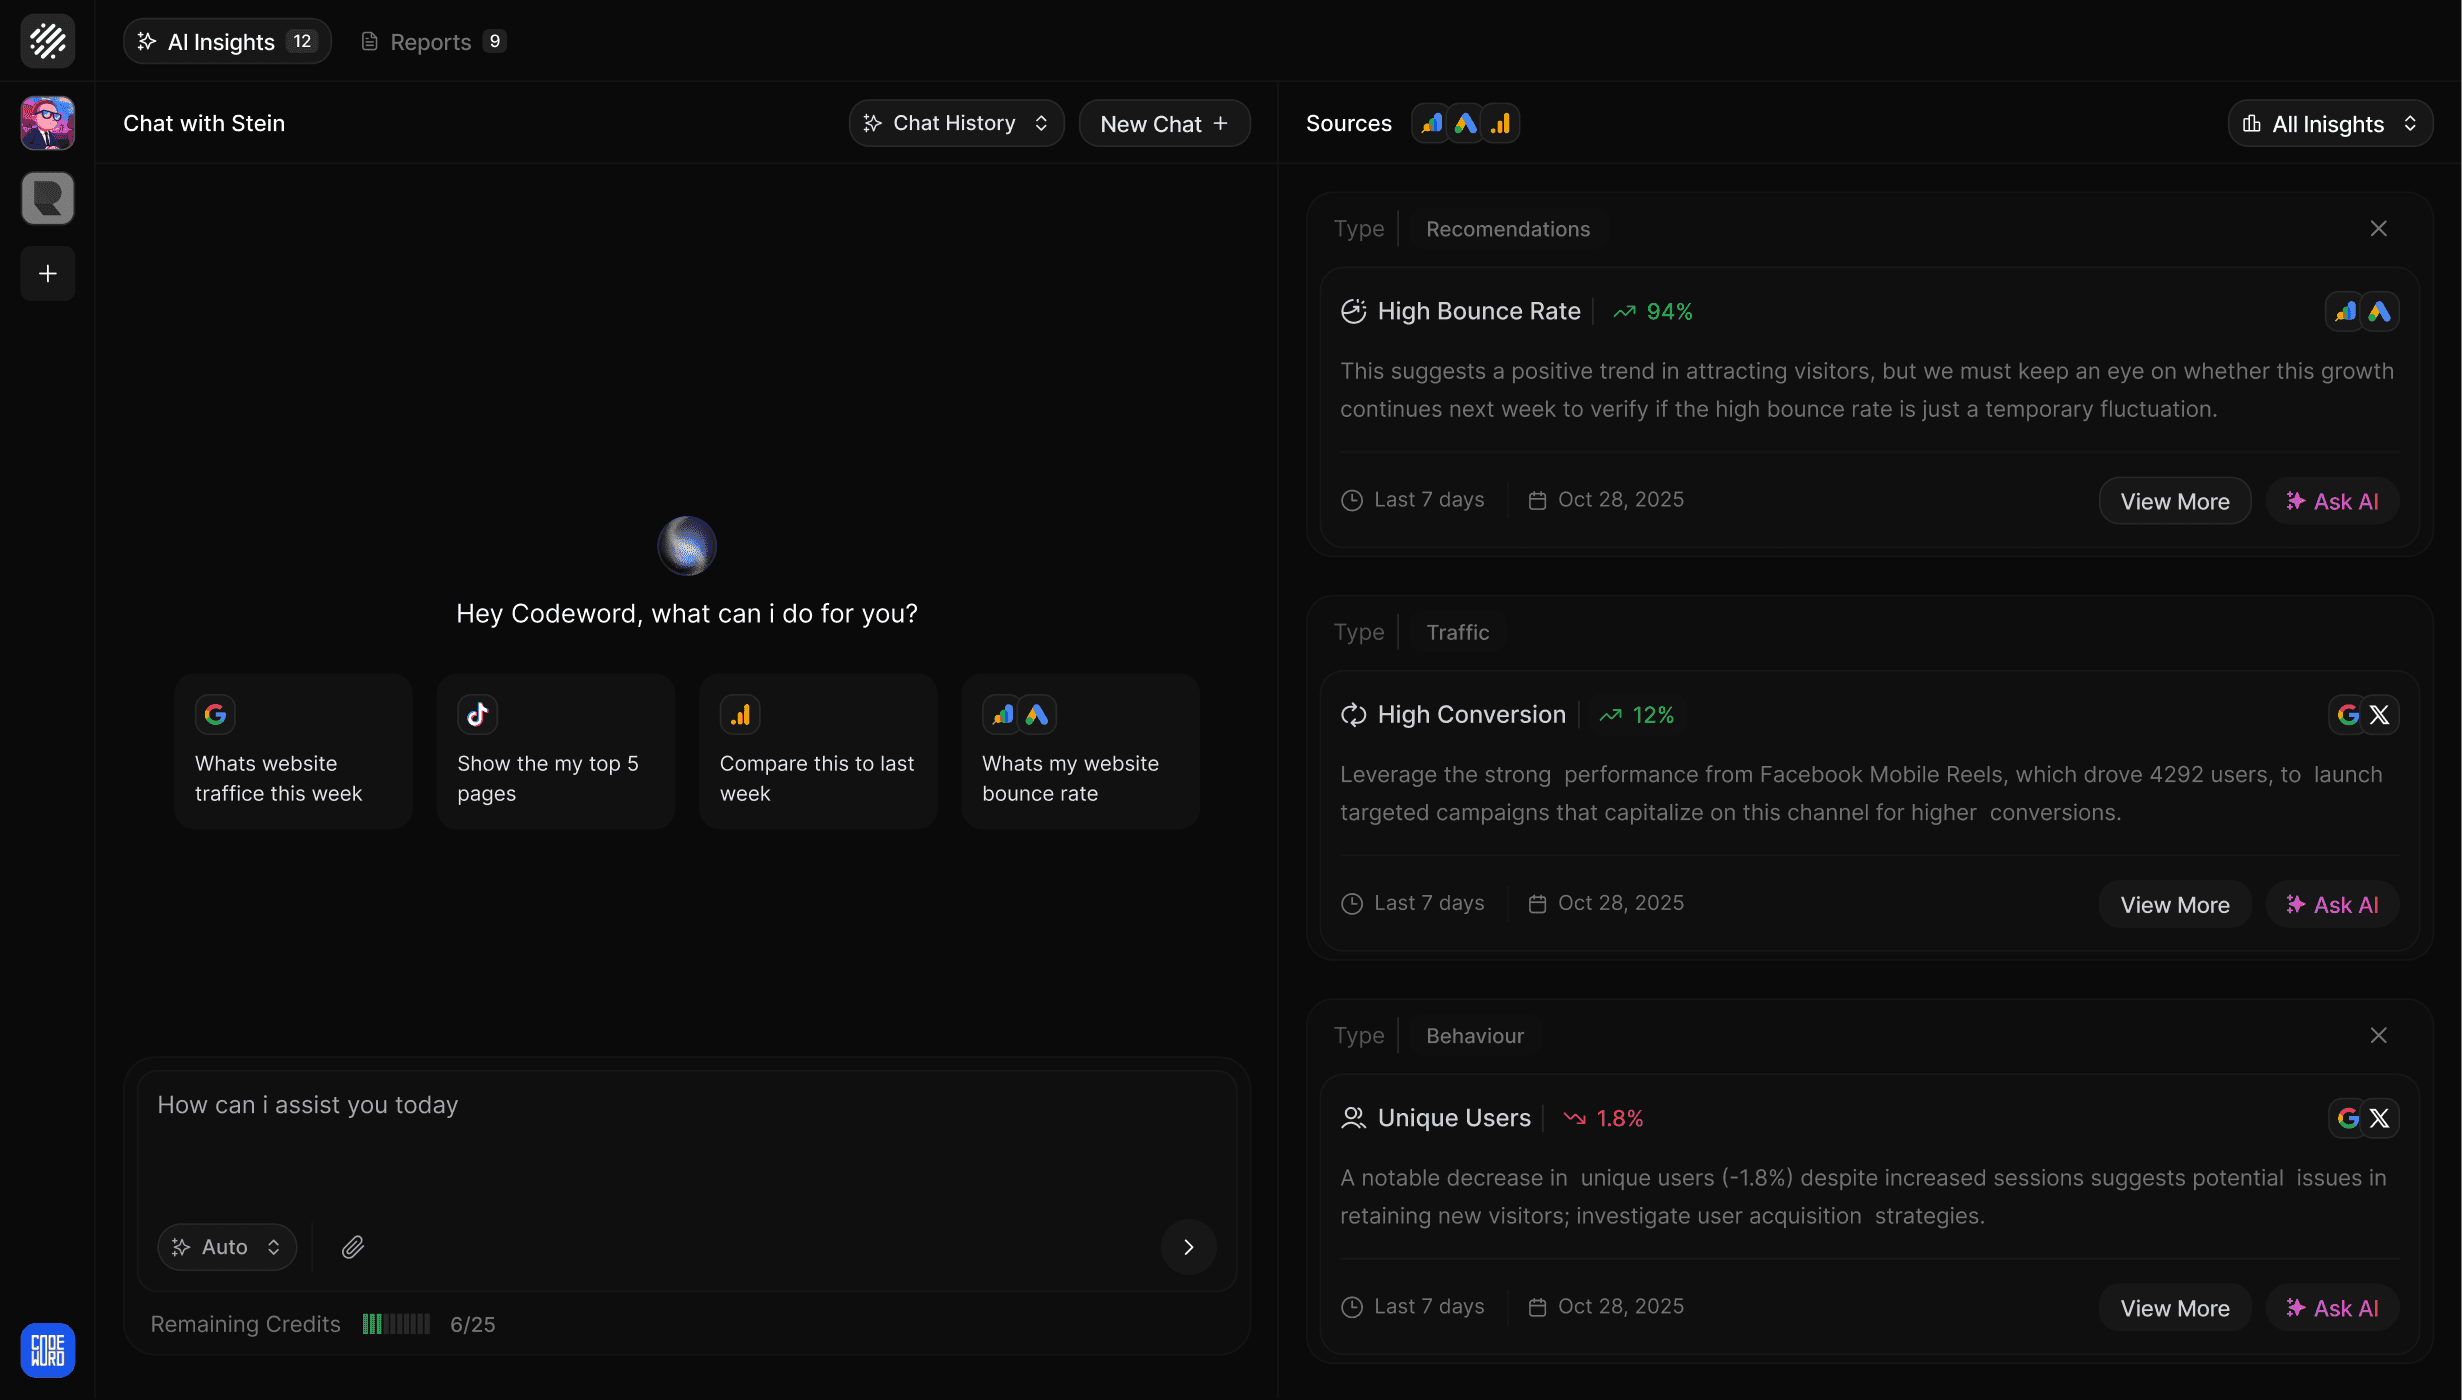Switch to the AI Insights tab
The image size is (2462, 1400).
(227, 41)
